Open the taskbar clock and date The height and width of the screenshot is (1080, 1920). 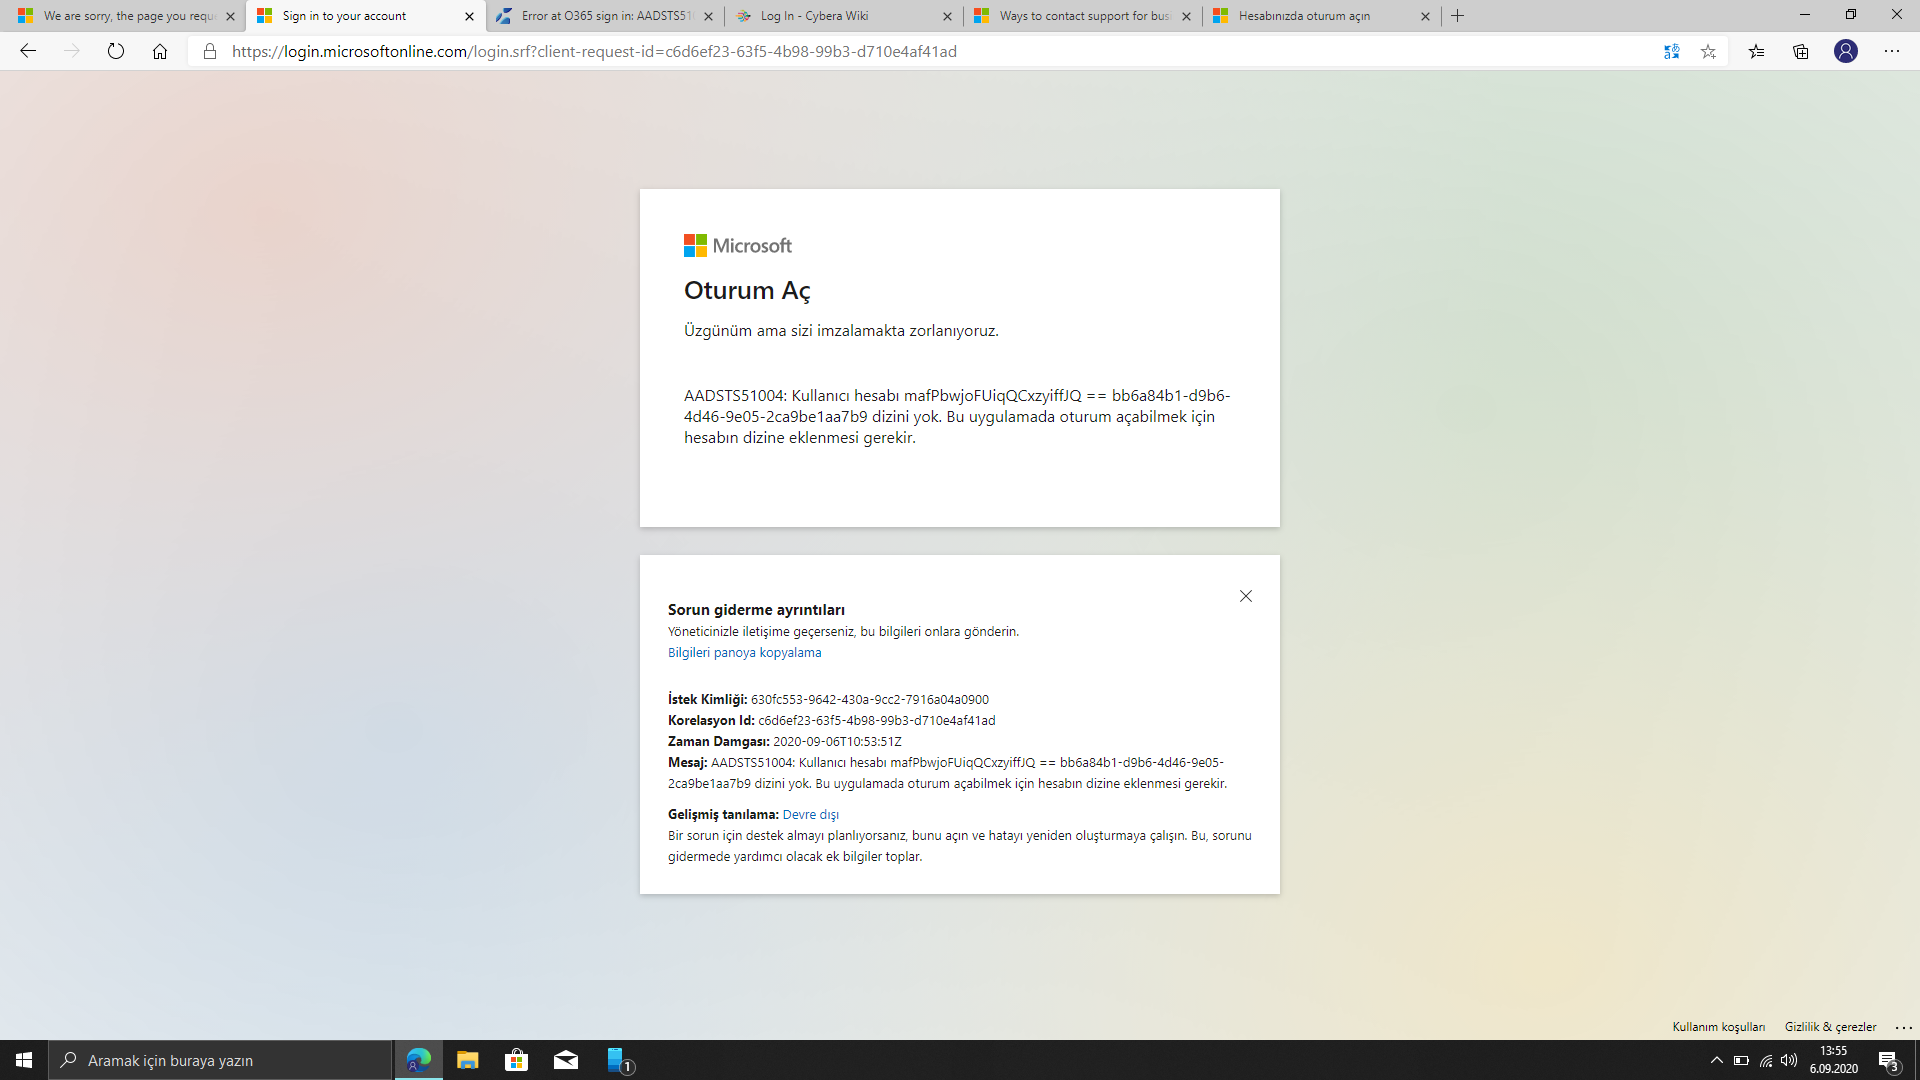[x=1834, y=1060]
